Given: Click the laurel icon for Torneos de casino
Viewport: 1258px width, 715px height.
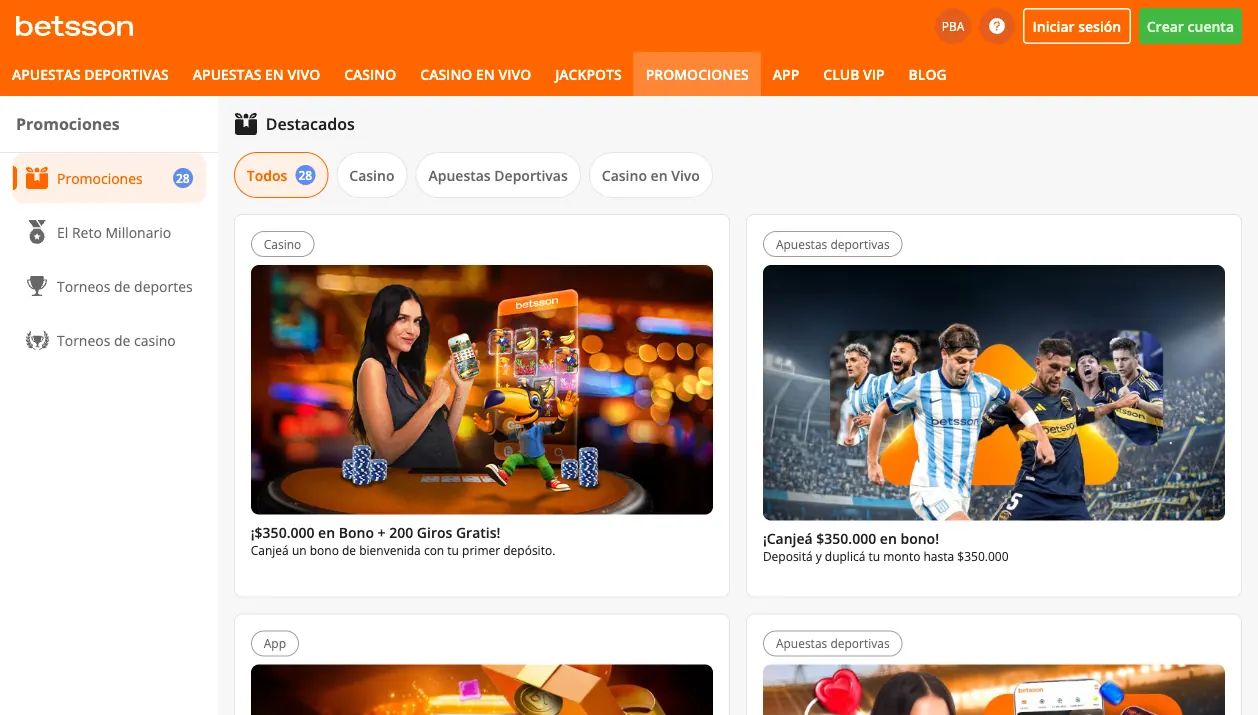Looking at the screenshot, I should tap(37, 341).
